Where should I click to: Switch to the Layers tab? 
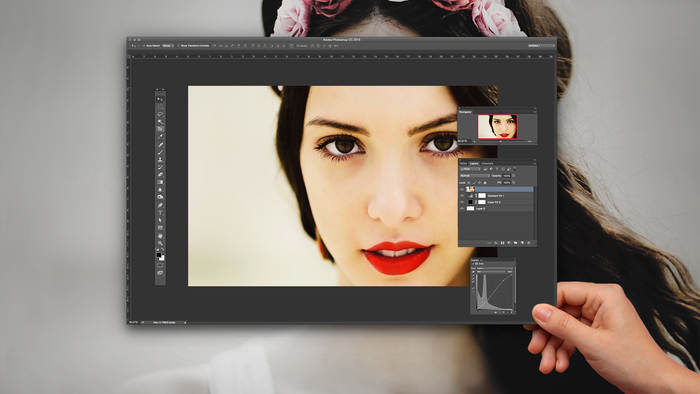coord(474,164)
